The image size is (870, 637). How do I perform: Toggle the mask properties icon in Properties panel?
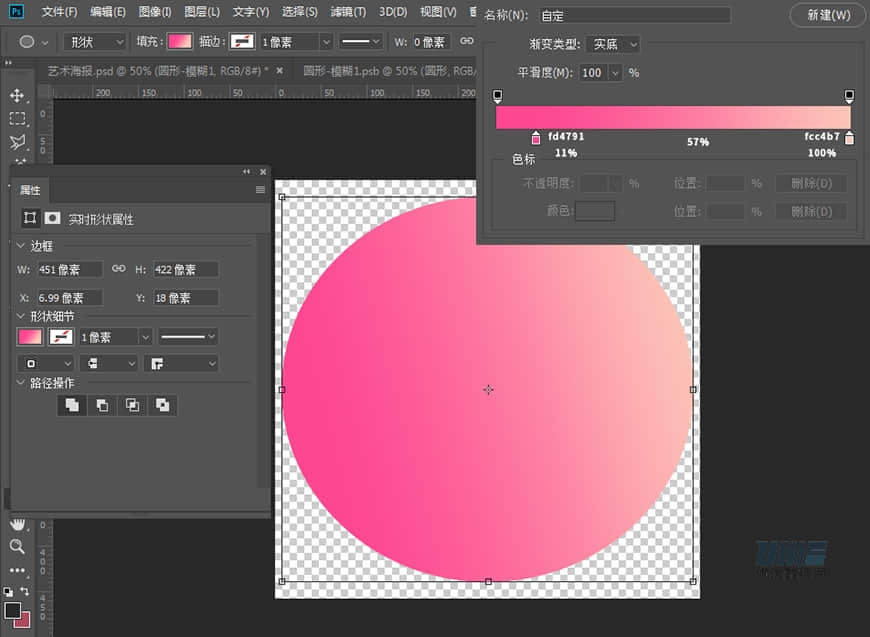tap(52, 218)
